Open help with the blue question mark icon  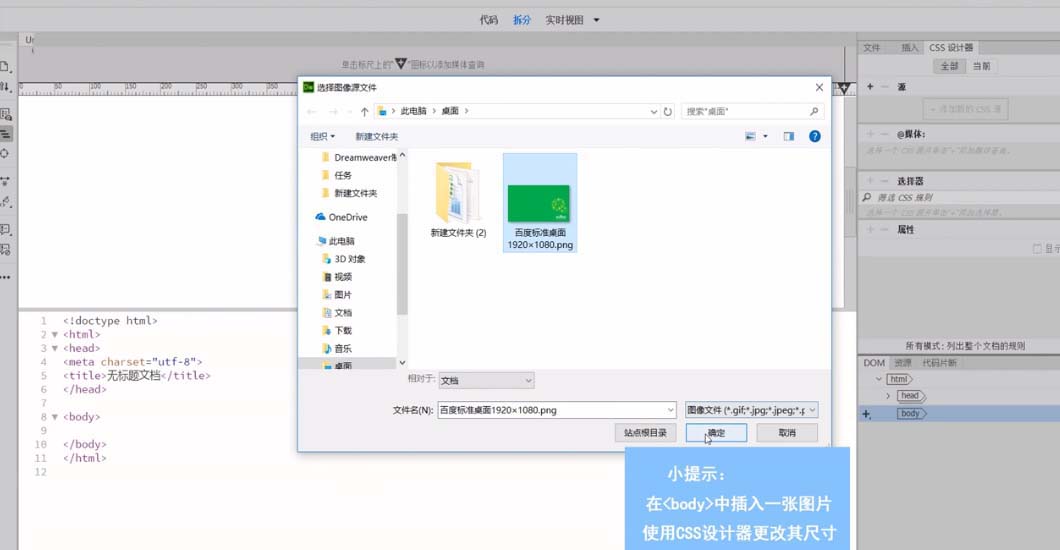pyautogui.click(x=815, y=136)
